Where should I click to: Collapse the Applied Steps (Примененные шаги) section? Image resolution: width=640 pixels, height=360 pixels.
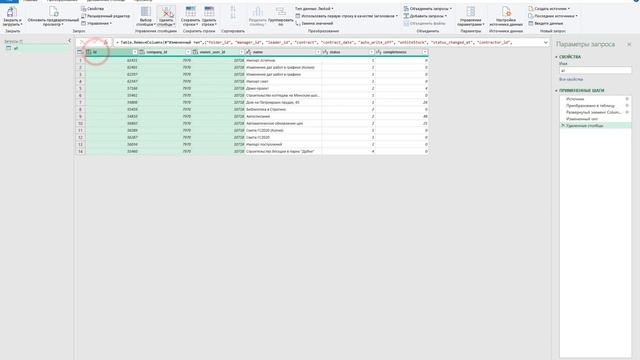pyautogui.click(x=556, y=90)
